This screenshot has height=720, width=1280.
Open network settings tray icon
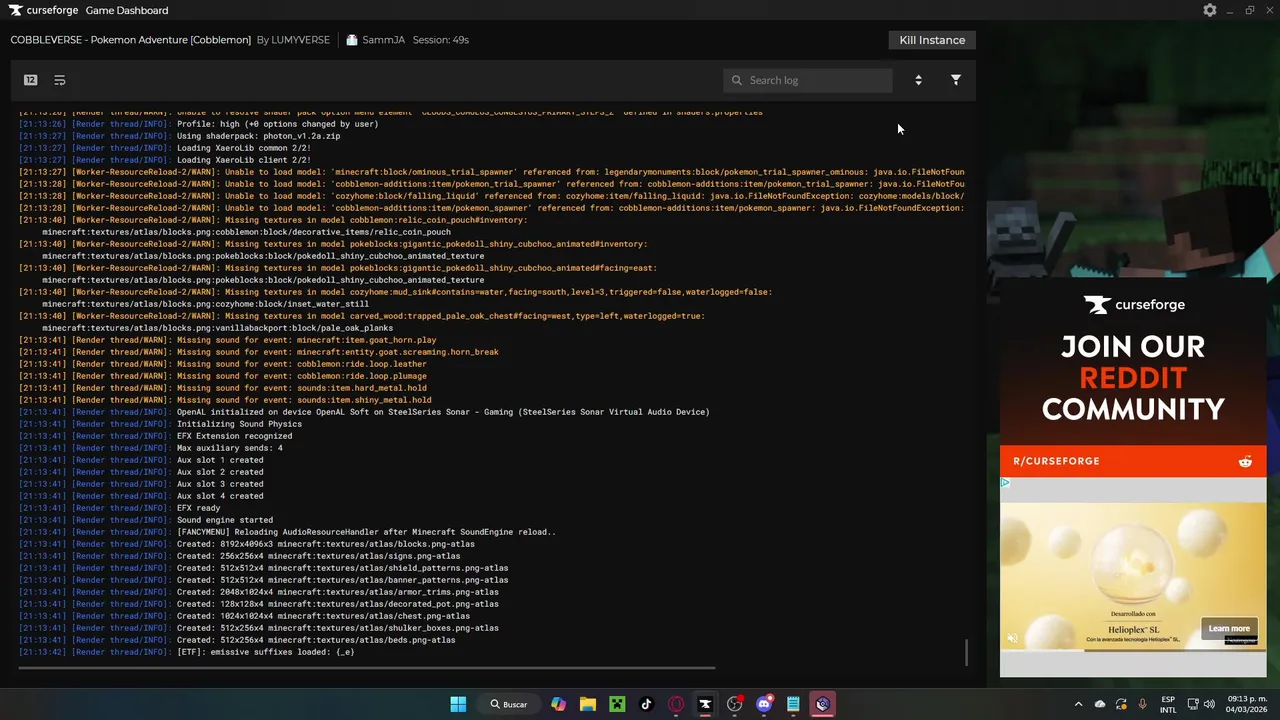[x=1192, y=704]
